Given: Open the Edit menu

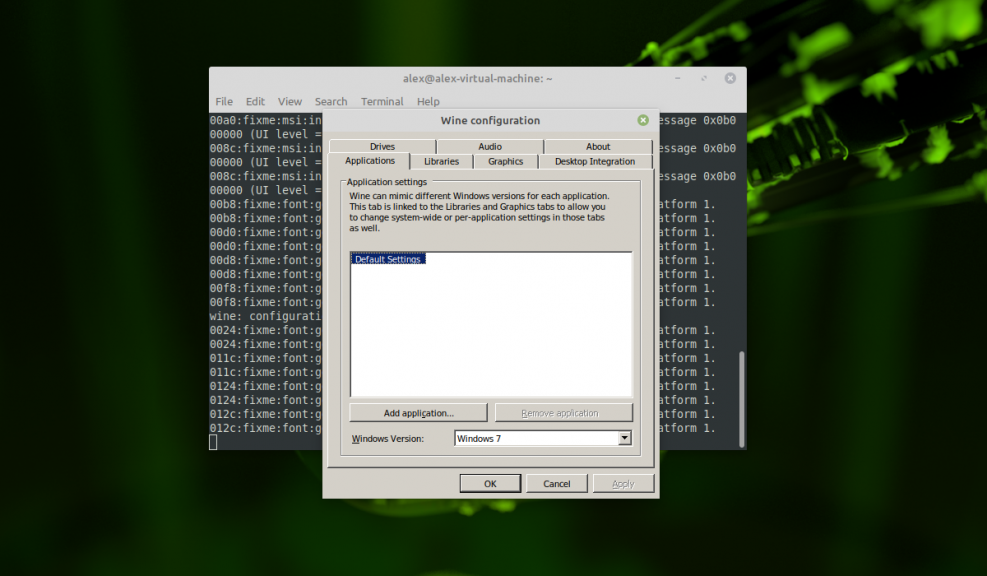Looking at the screenshot, I should (x=255, y=101).
